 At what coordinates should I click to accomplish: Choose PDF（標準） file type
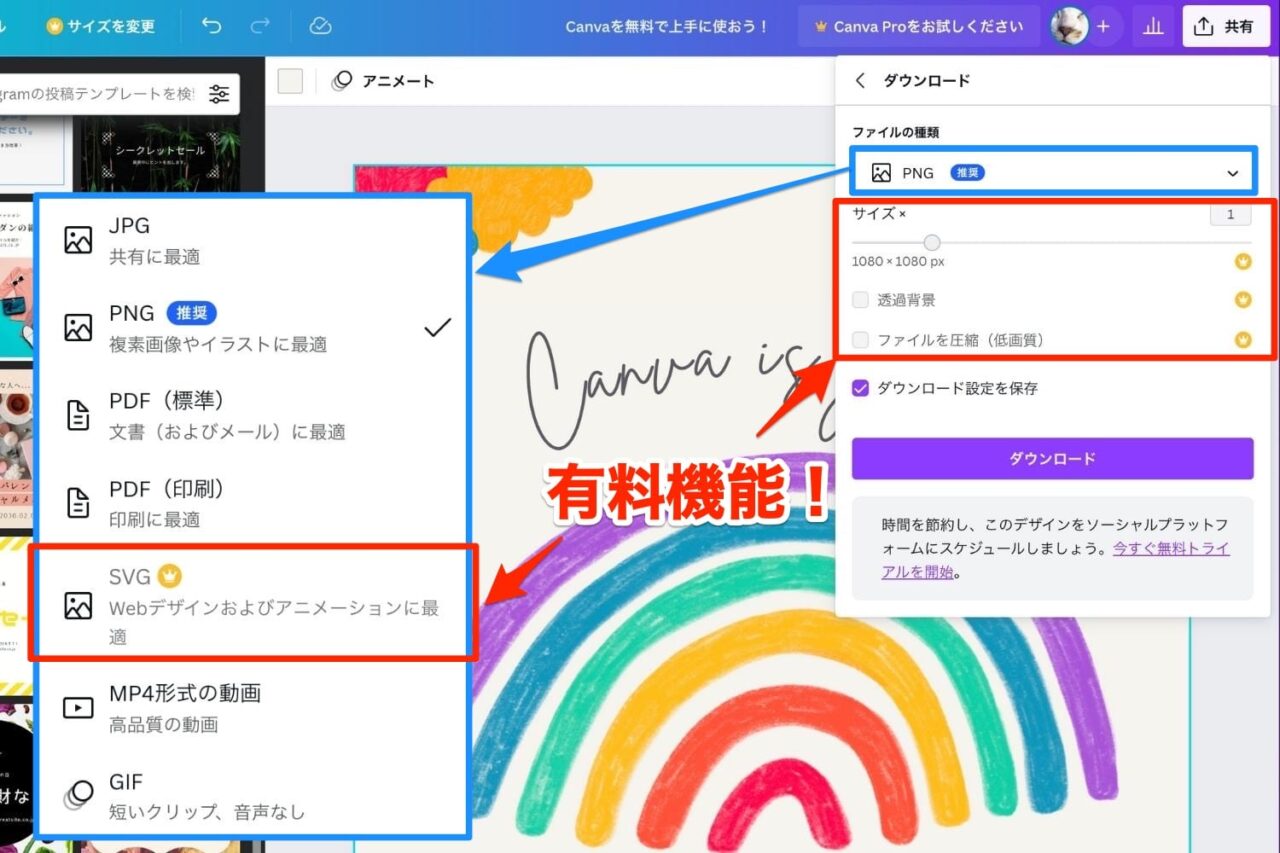pyautogui.click(x=252, y=415)
